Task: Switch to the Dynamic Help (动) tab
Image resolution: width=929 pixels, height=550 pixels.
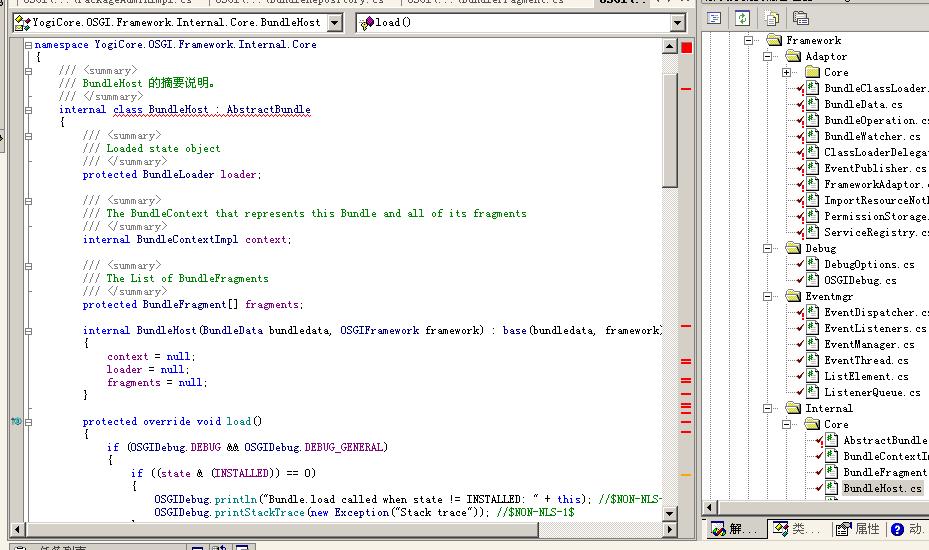Action: [908, 529]
